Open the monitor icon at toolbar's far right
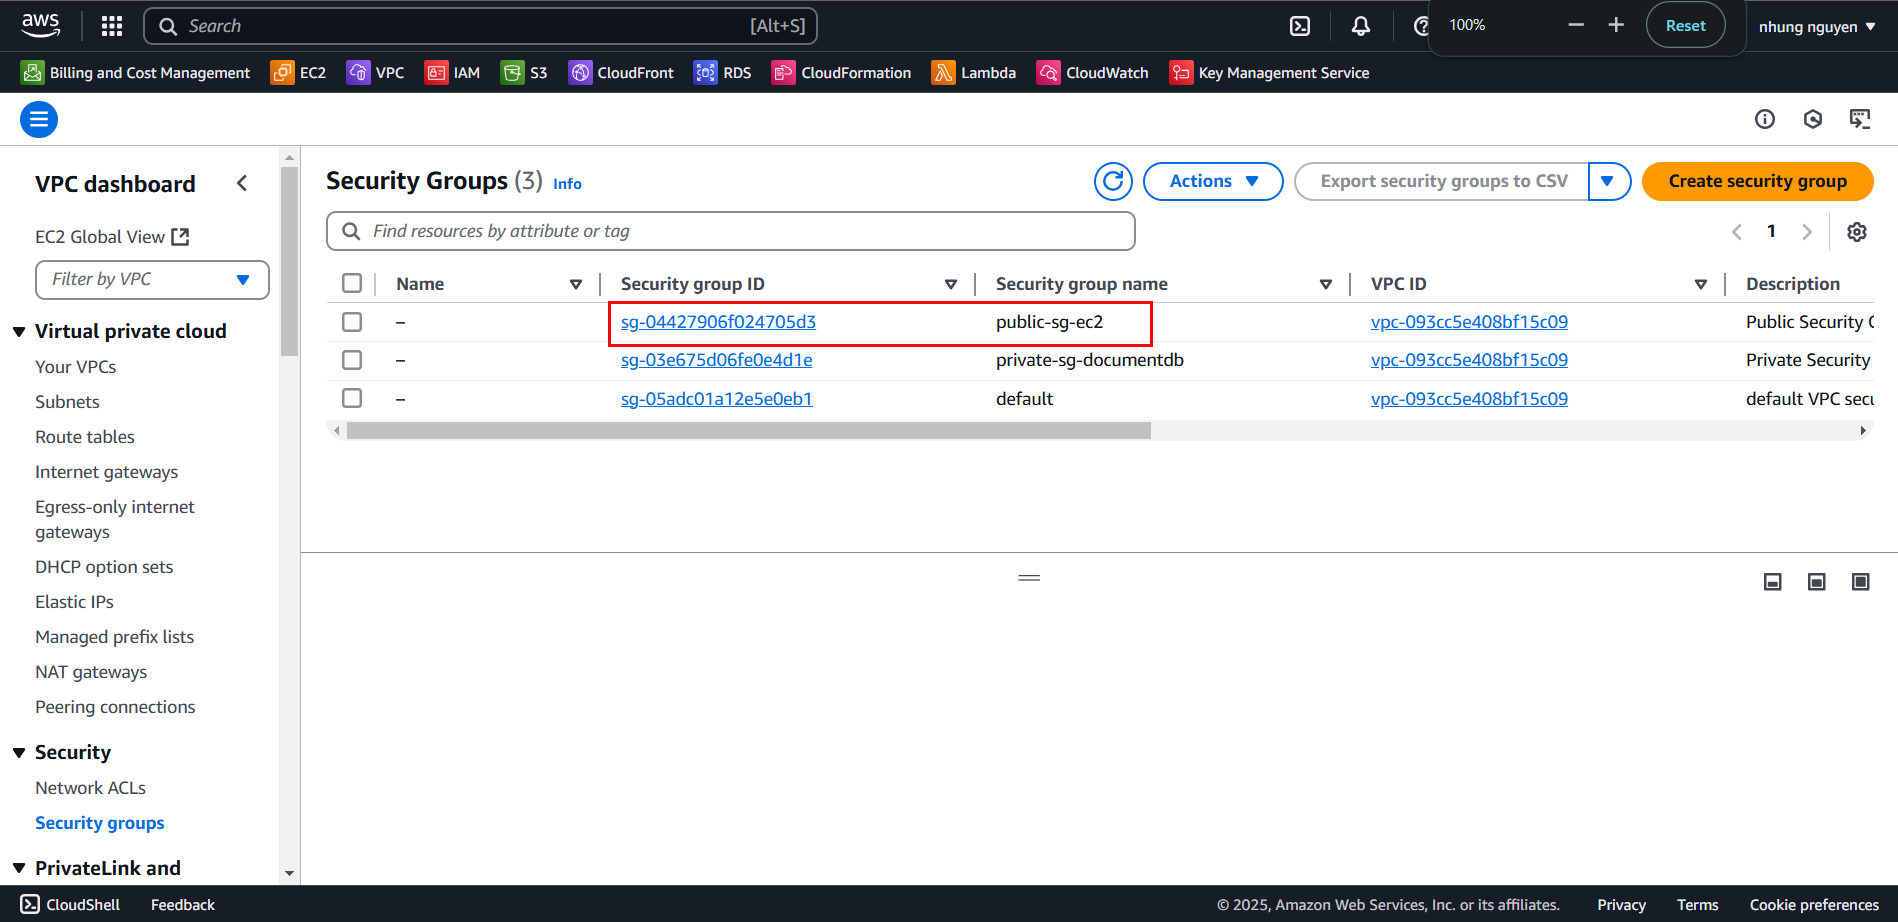 coord(1860,119)
